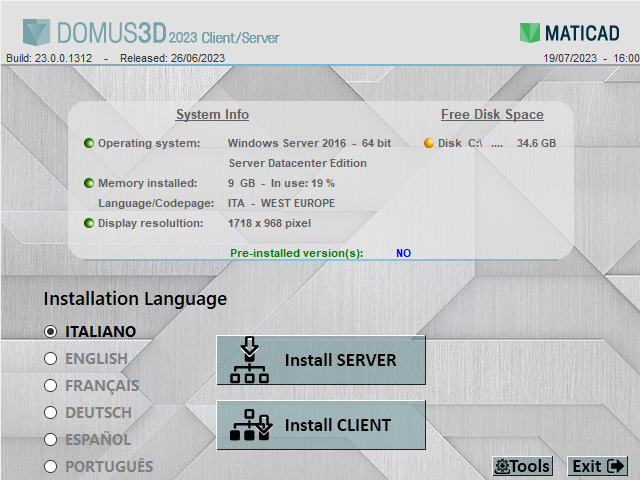Image resolution: width=640 pixels, height=480 pixels.
Task: Click the '2023 Client/Server' title text
Action: (224, 38)
